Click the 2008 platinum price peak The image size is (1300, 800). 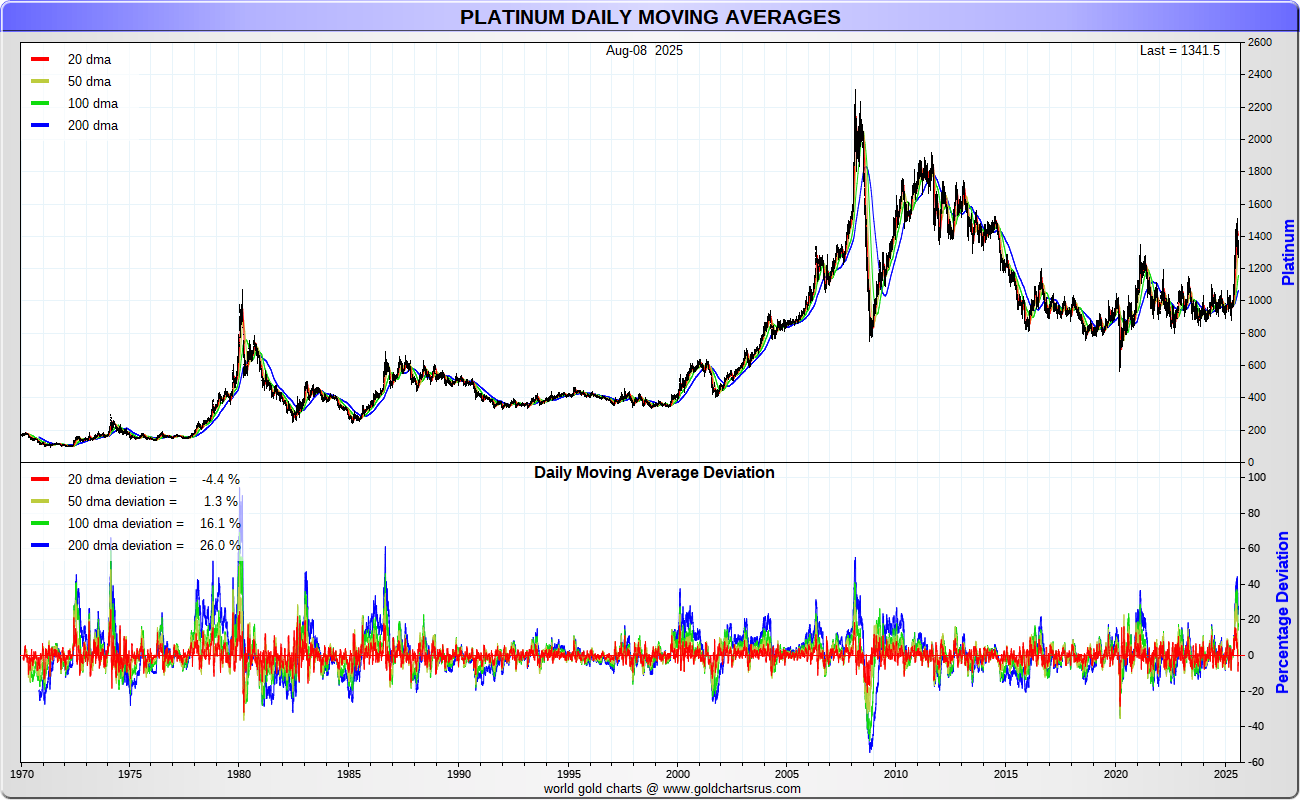[x=855, y=93]
